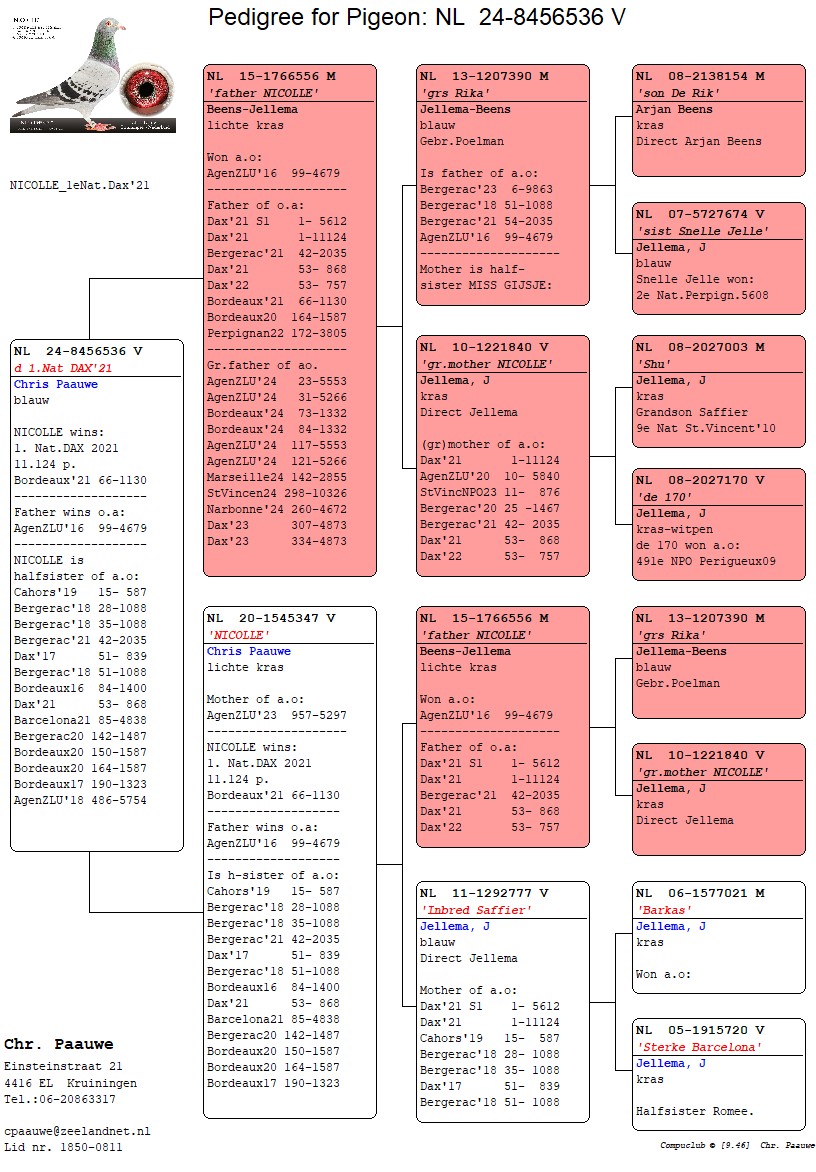Click ring number NL 20-1545347 V

271,618
